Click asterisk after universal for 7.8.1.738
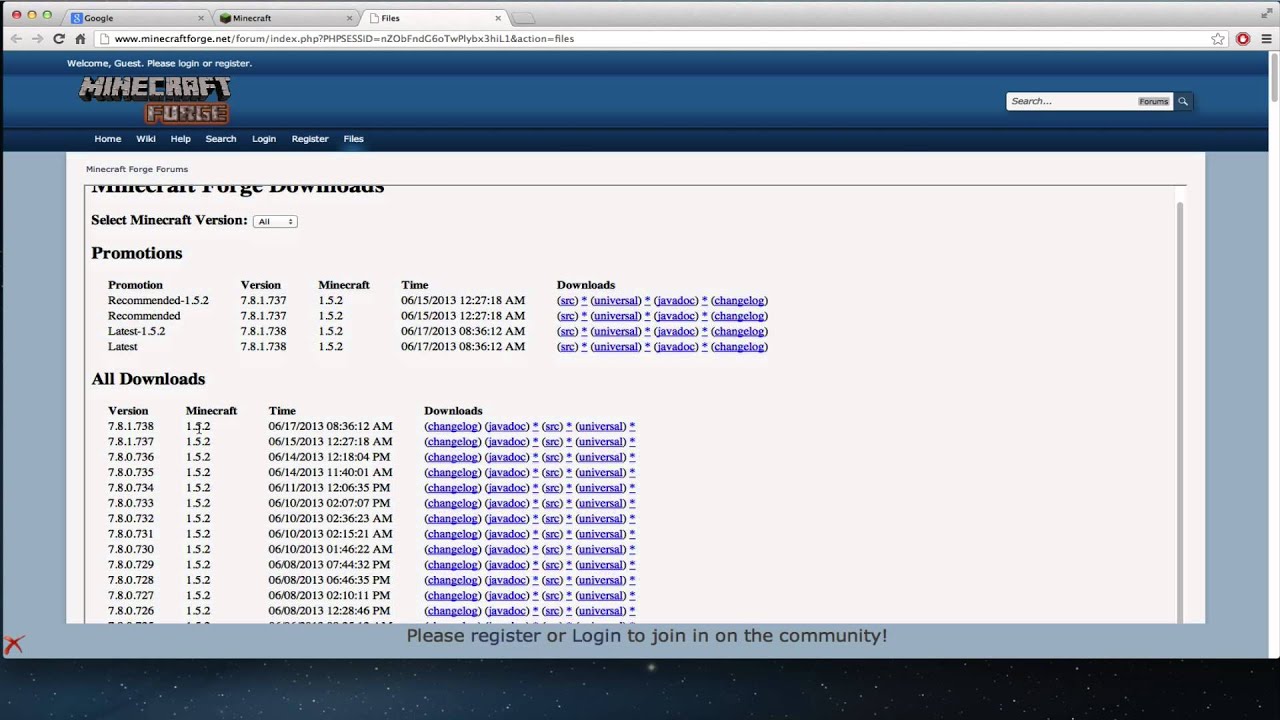The width and height of the screenshot is (1280, 720). pos(632,426)
